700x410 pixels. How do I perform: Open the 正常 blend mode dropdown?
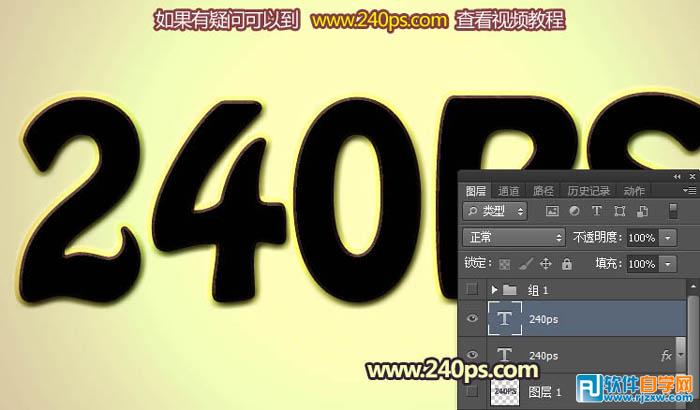[514, 237]
